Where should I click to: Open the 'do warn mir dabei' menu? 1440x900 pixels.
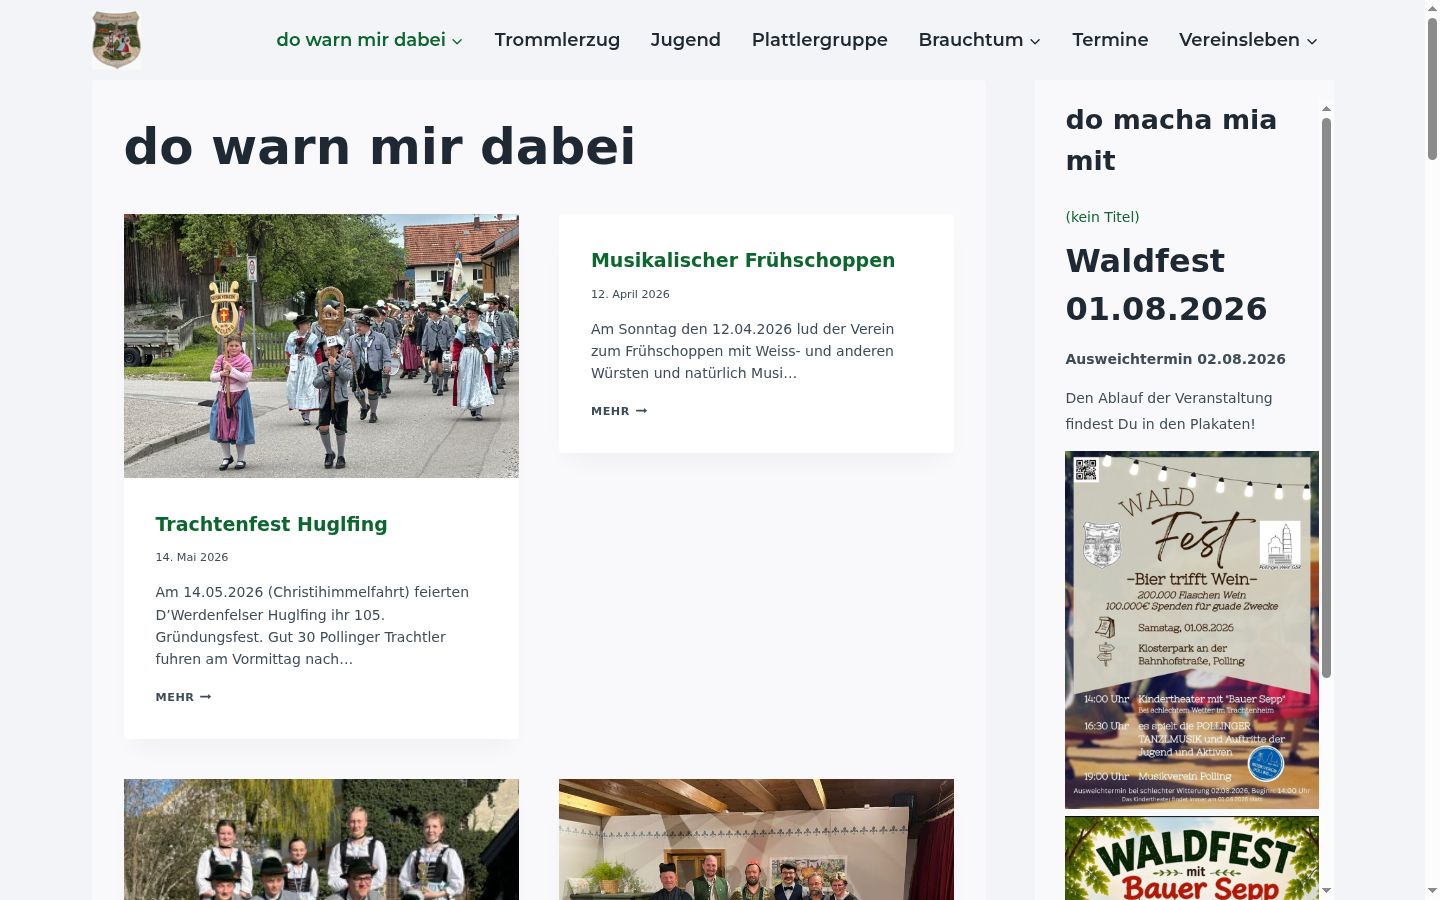361,40
